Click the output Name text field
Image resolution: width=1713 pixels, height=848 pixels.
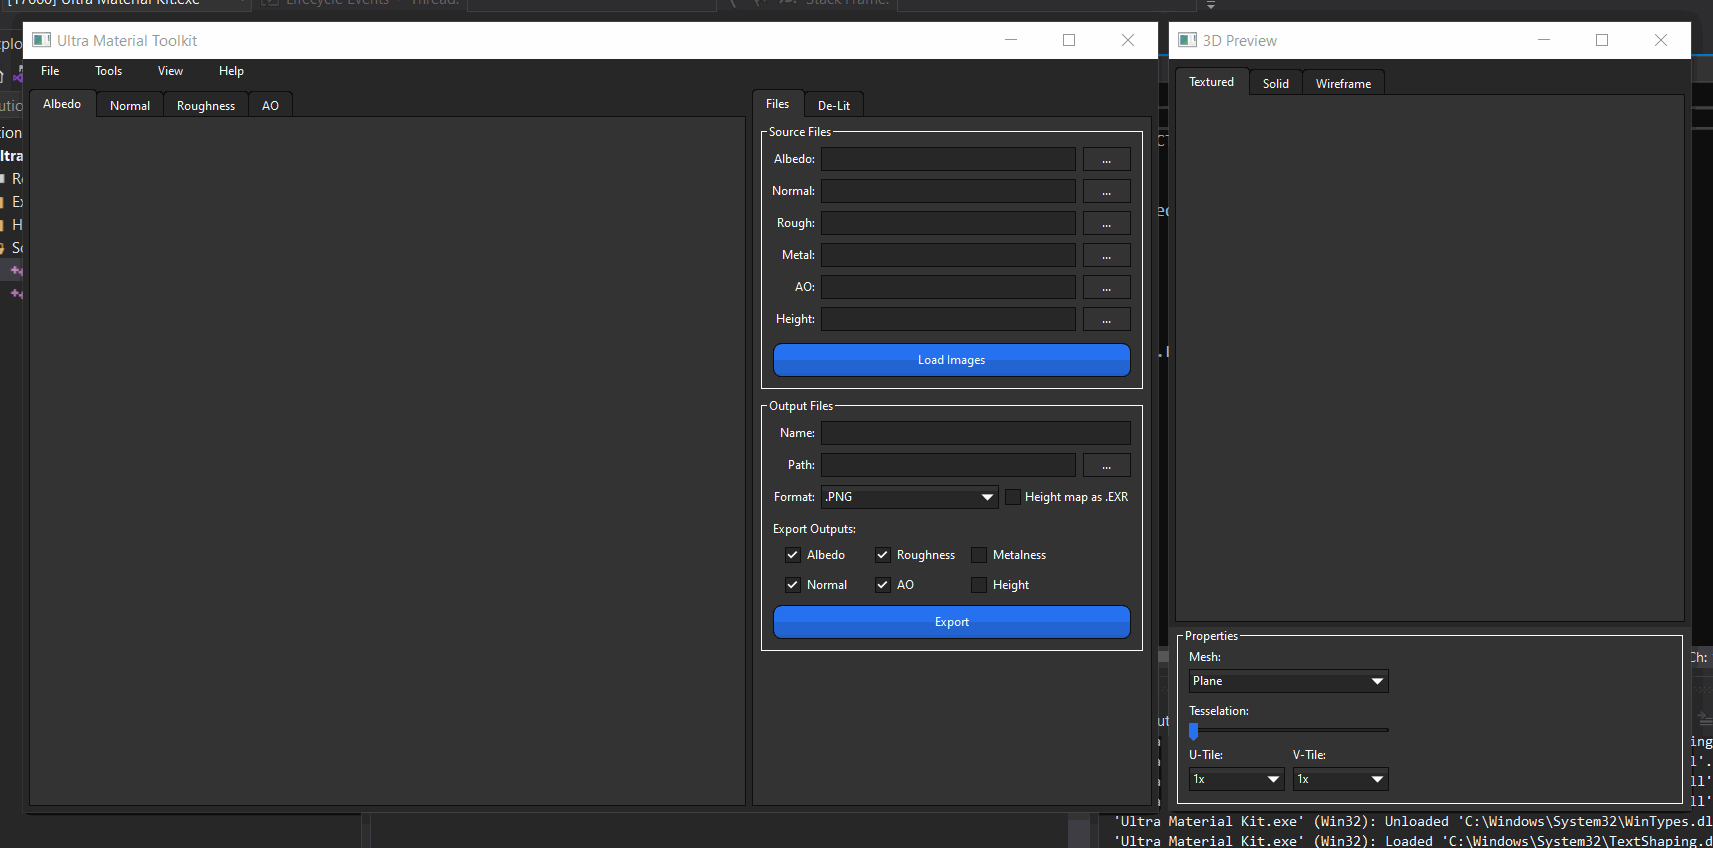[x=975, y=433]
